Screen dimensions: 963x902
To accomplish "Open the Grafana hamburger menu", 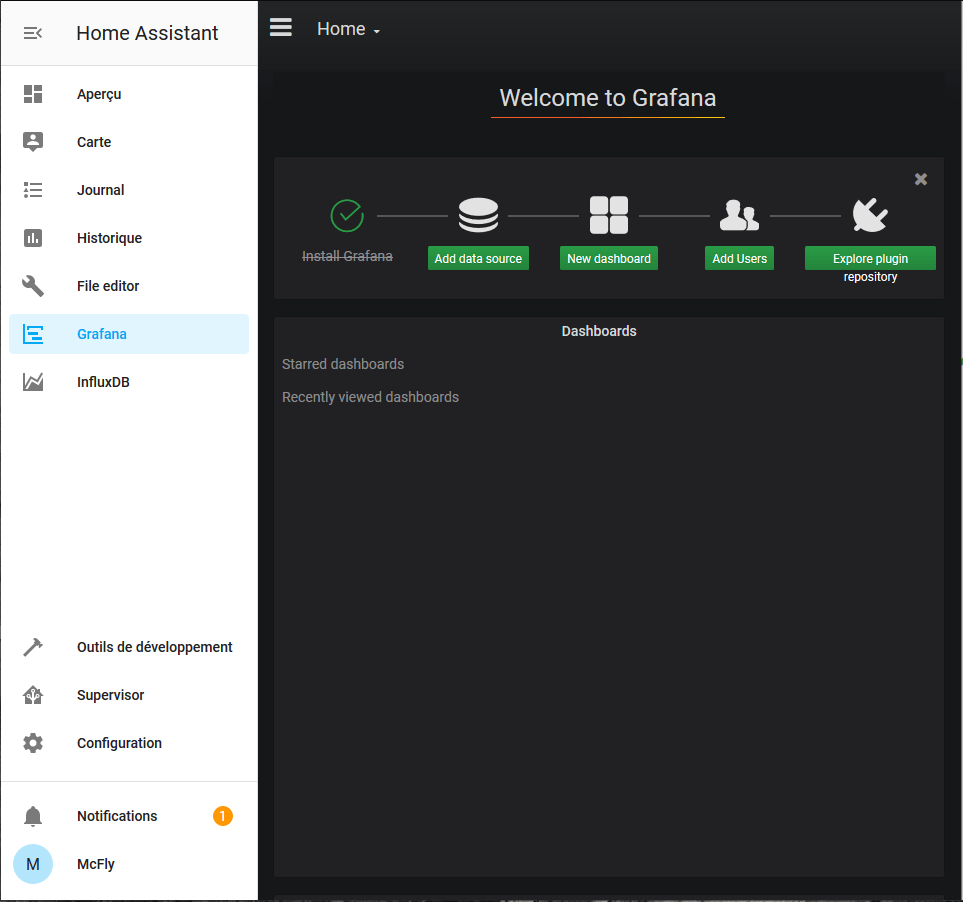I will point(281,28).
